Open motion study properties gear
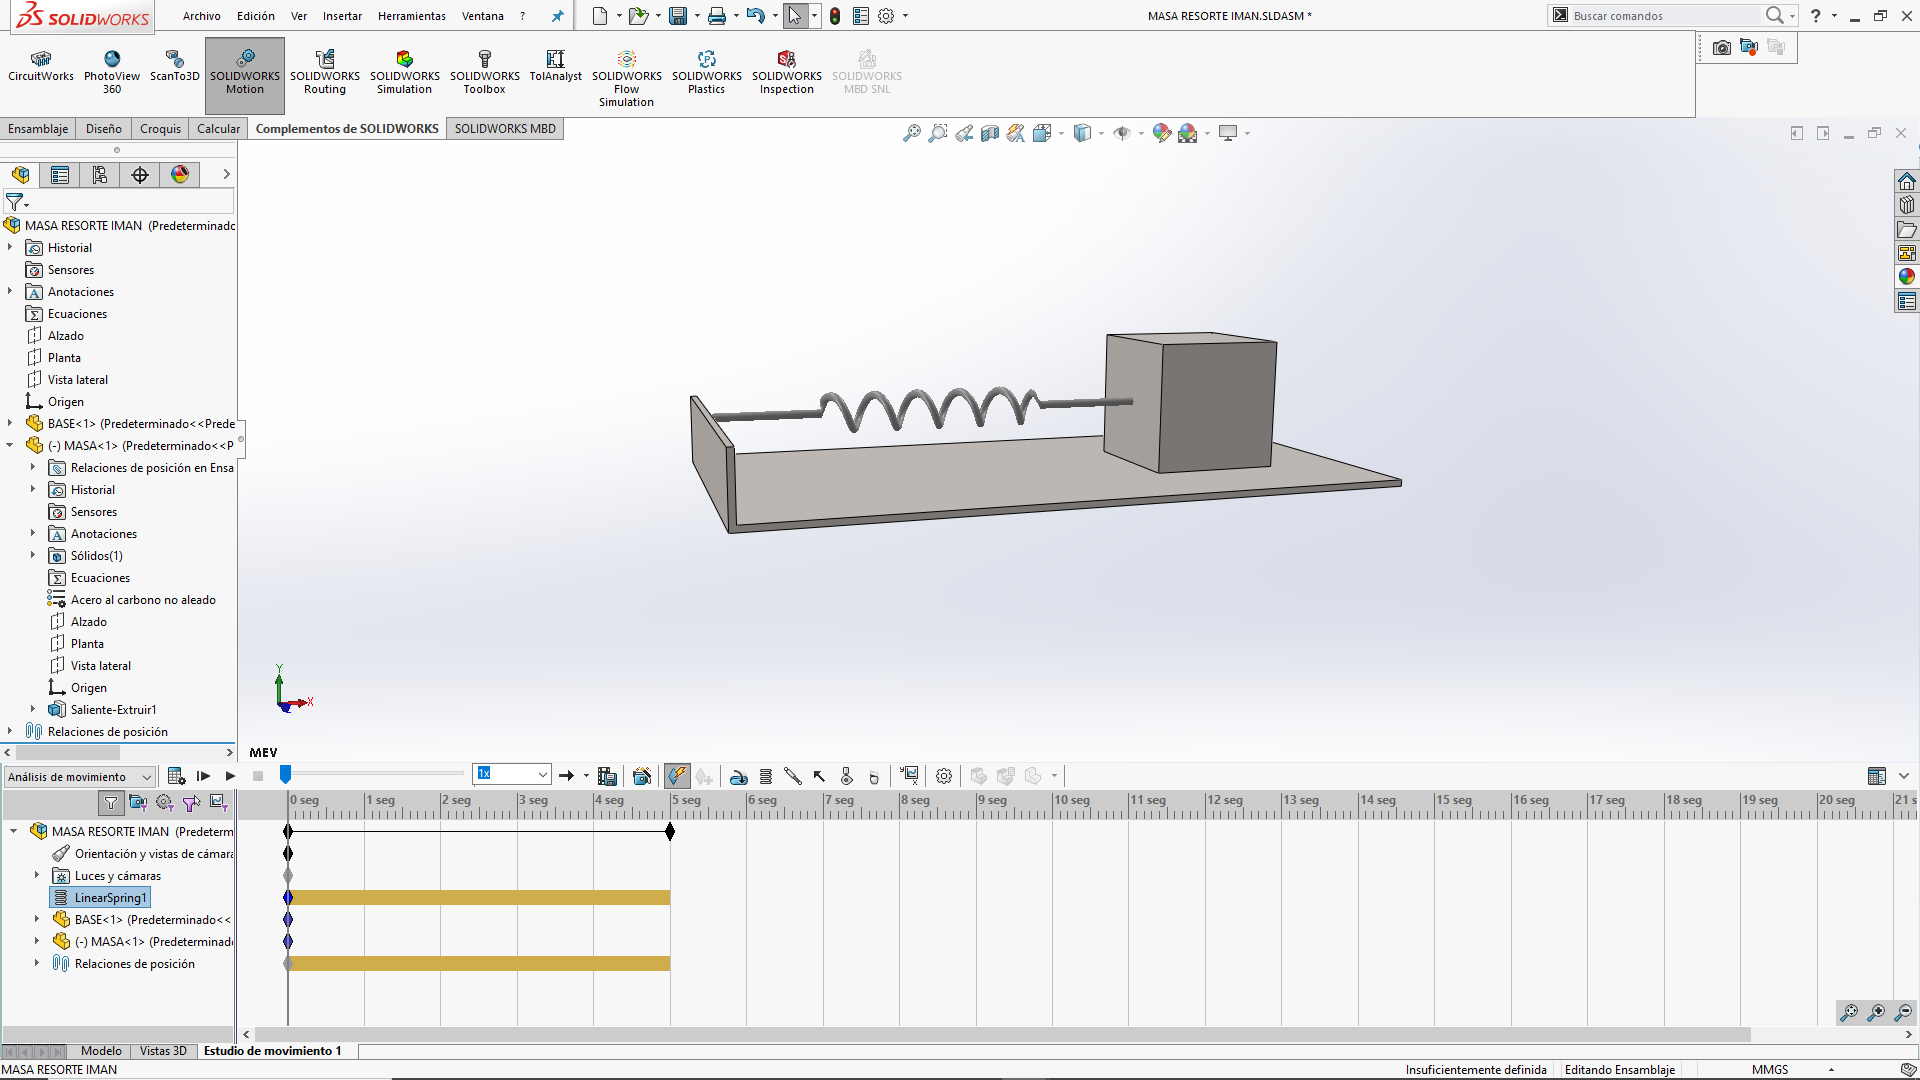 [x=943, y=776]
